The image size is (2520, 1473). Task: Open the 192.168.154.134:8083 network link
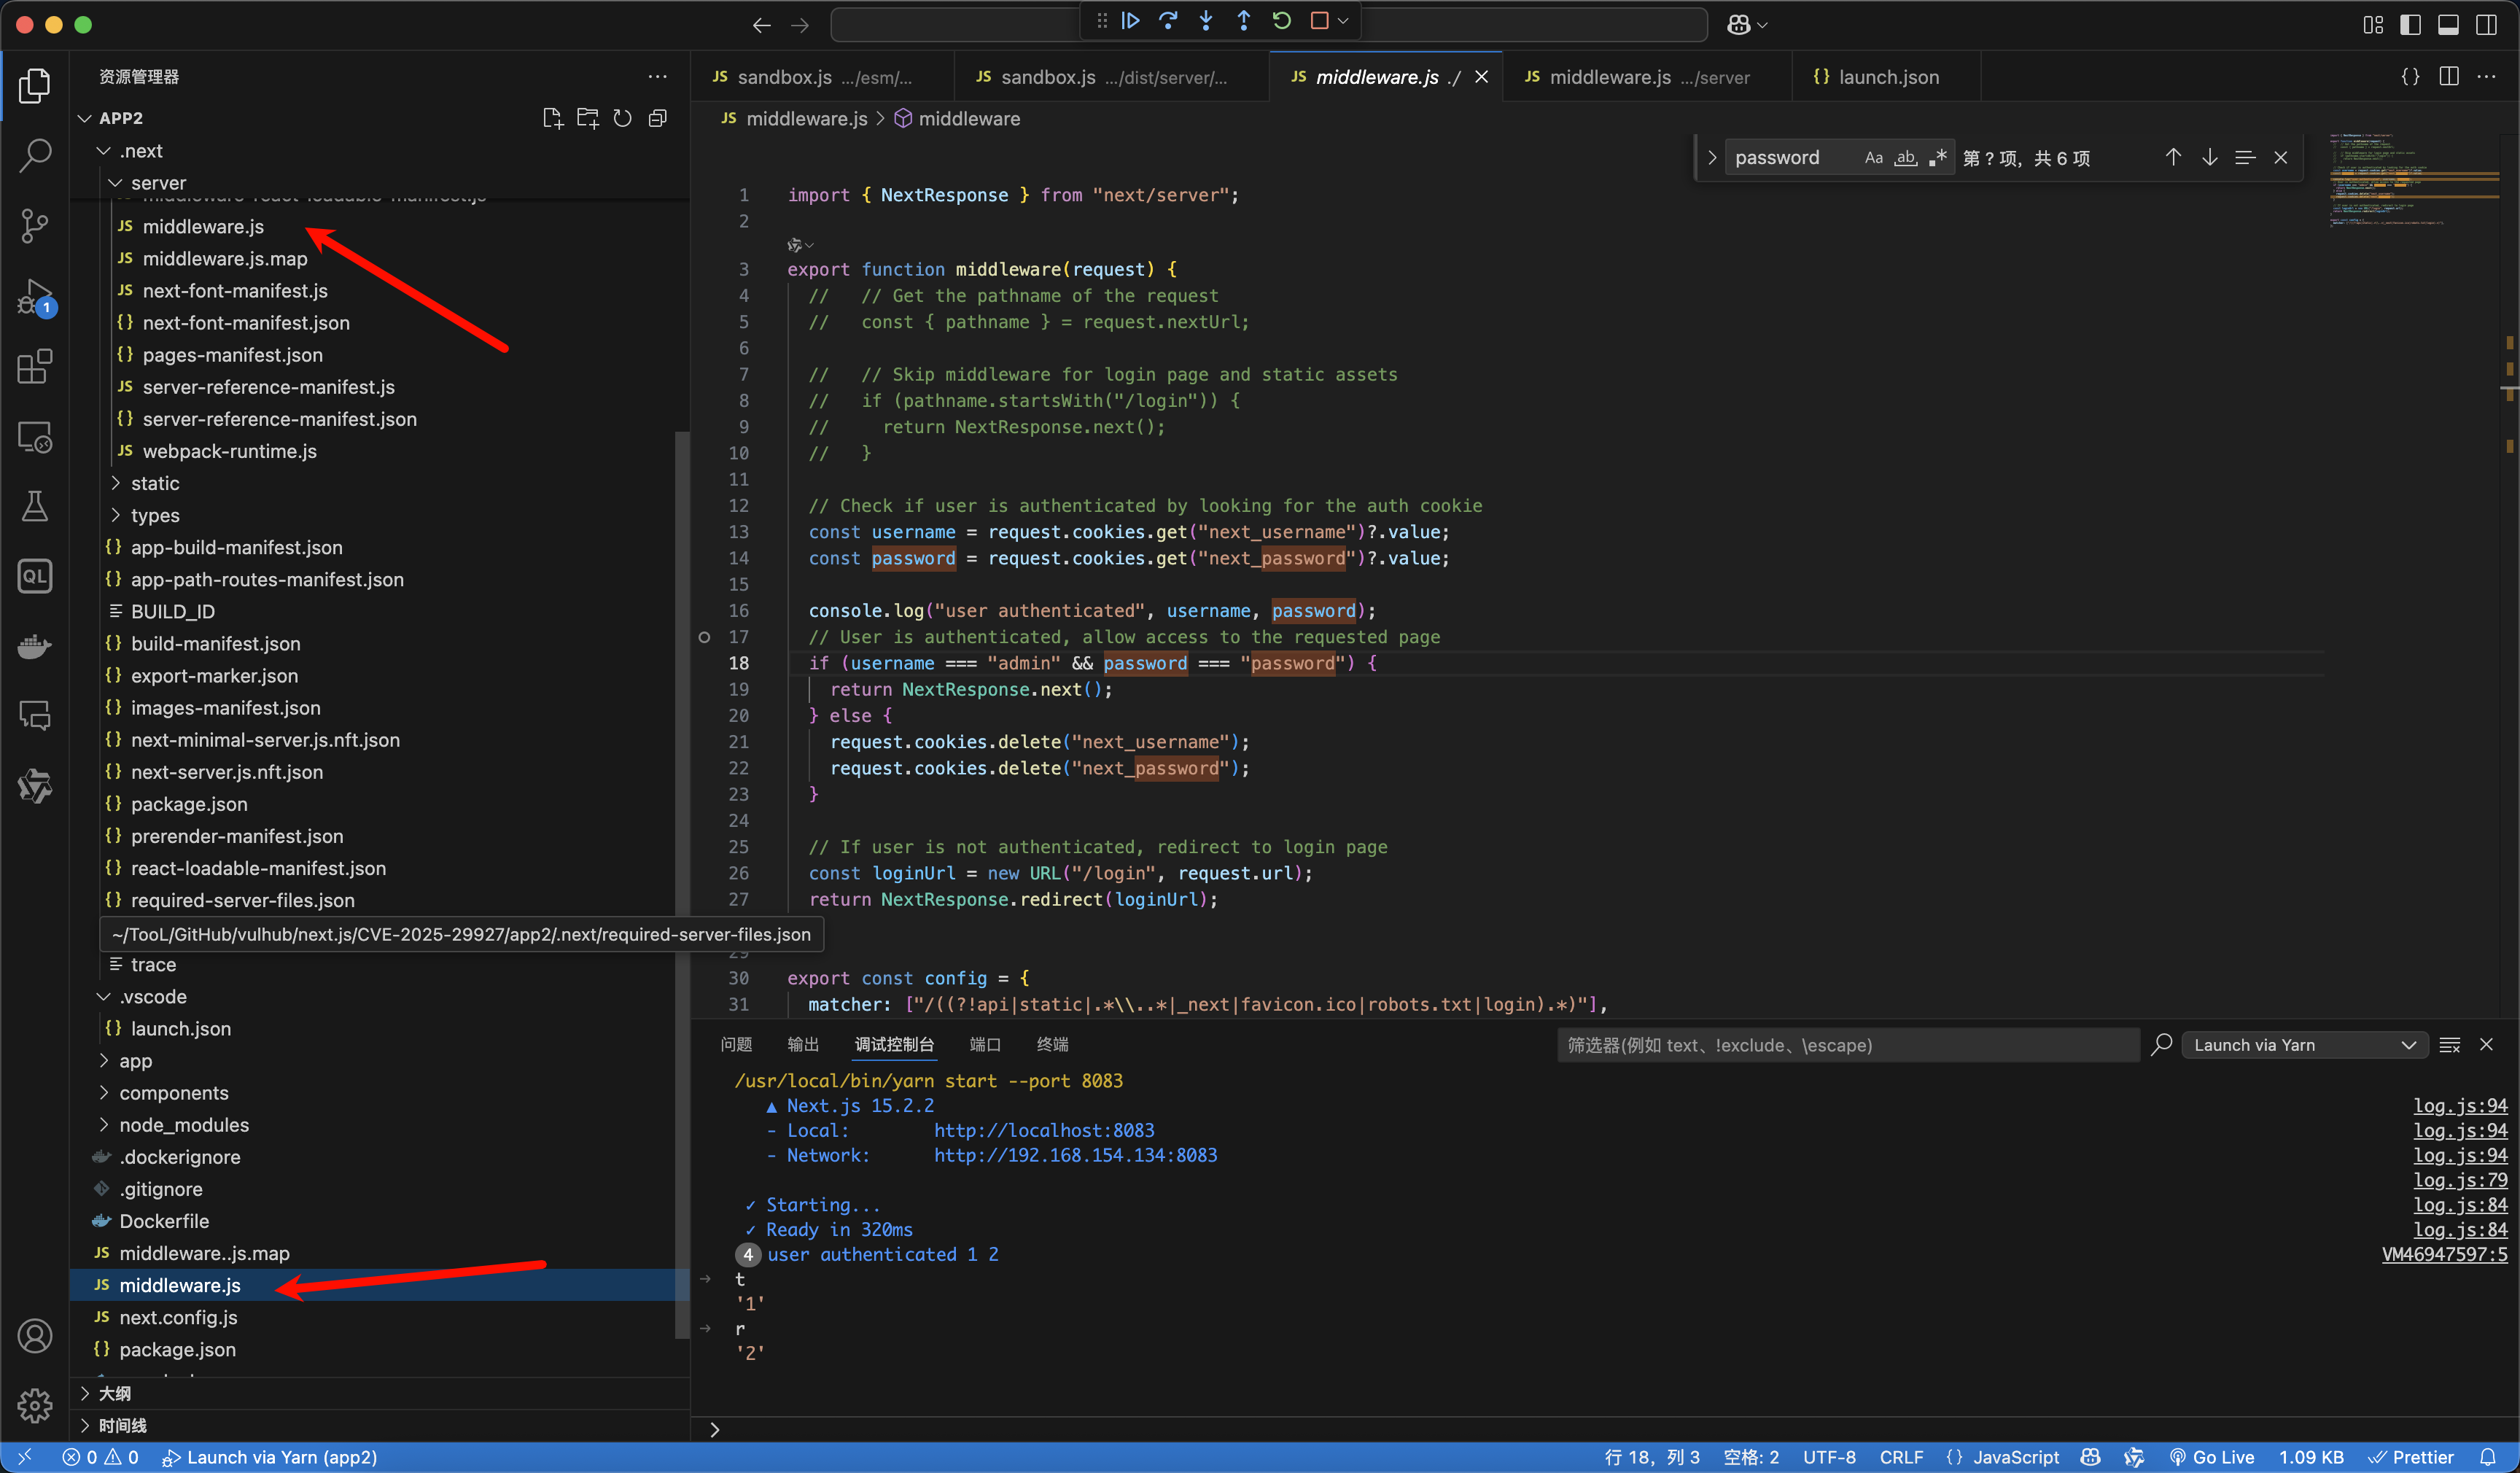(1076, 1155)
